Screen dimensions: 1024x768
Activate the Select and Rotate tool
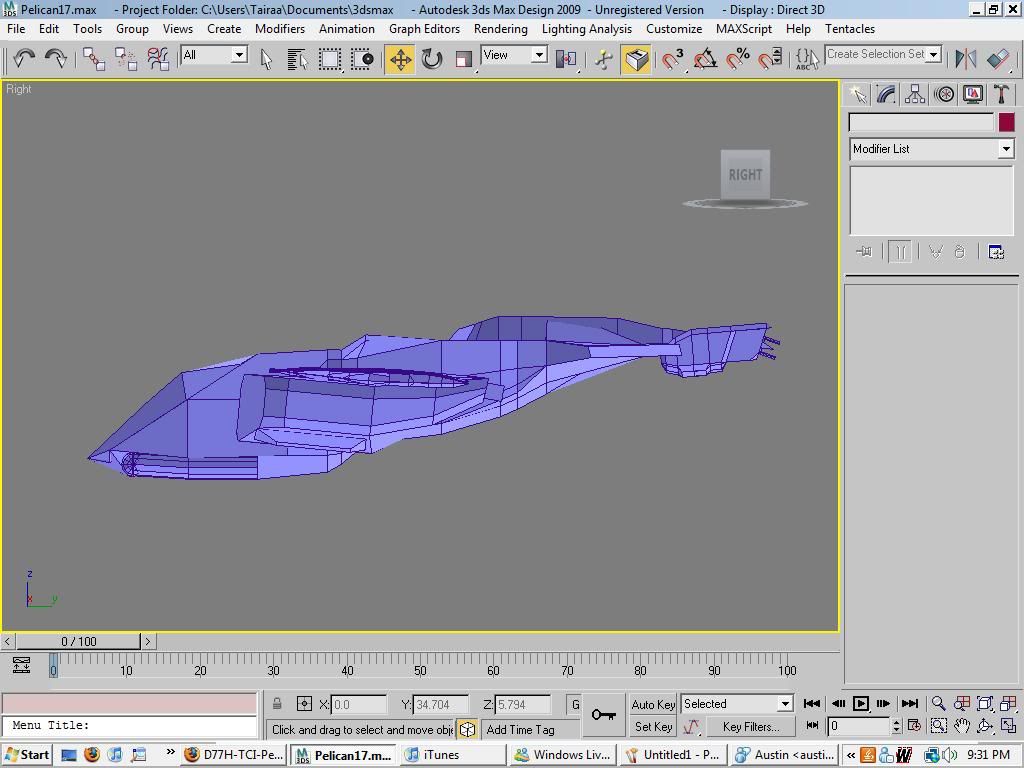click(x=432, y=59)
